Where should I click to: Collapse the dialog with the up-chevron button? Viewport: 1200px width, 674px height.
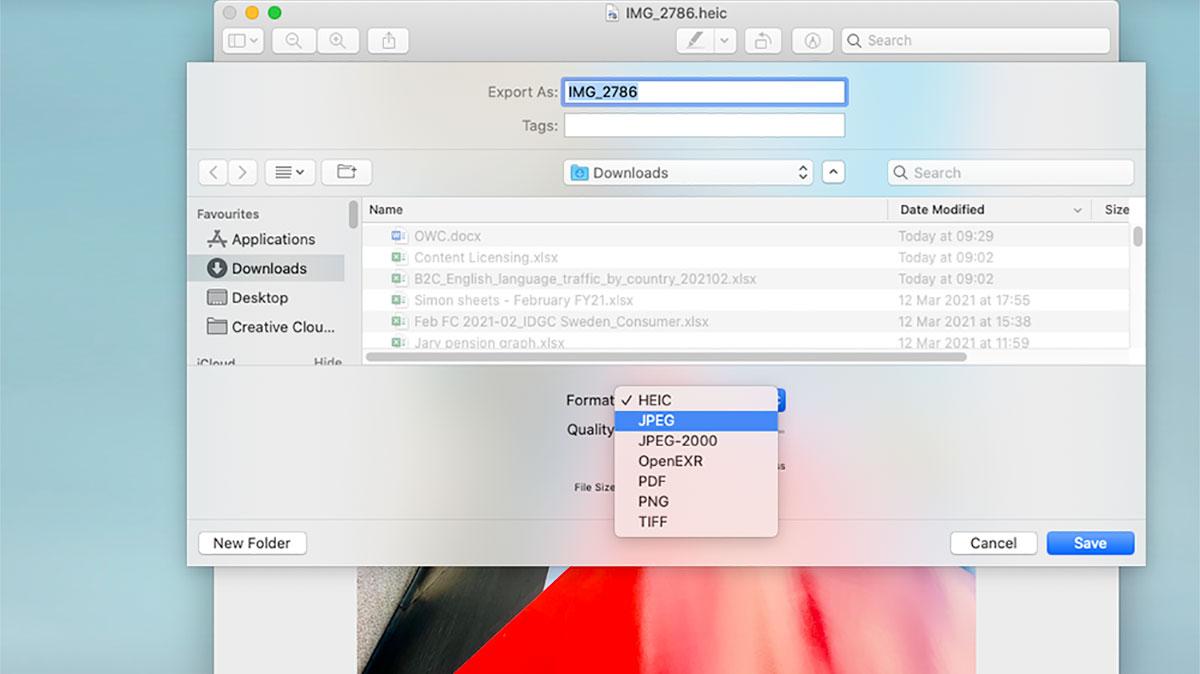833,173
